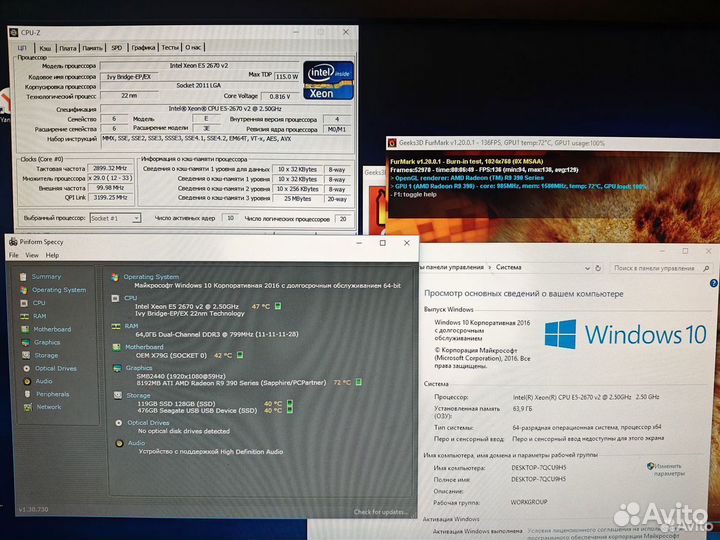Viewport: 720px width, 540px height.
Task: Open the Help menu in Speccy
Action: pyautogui.click(x=52, y=255)
